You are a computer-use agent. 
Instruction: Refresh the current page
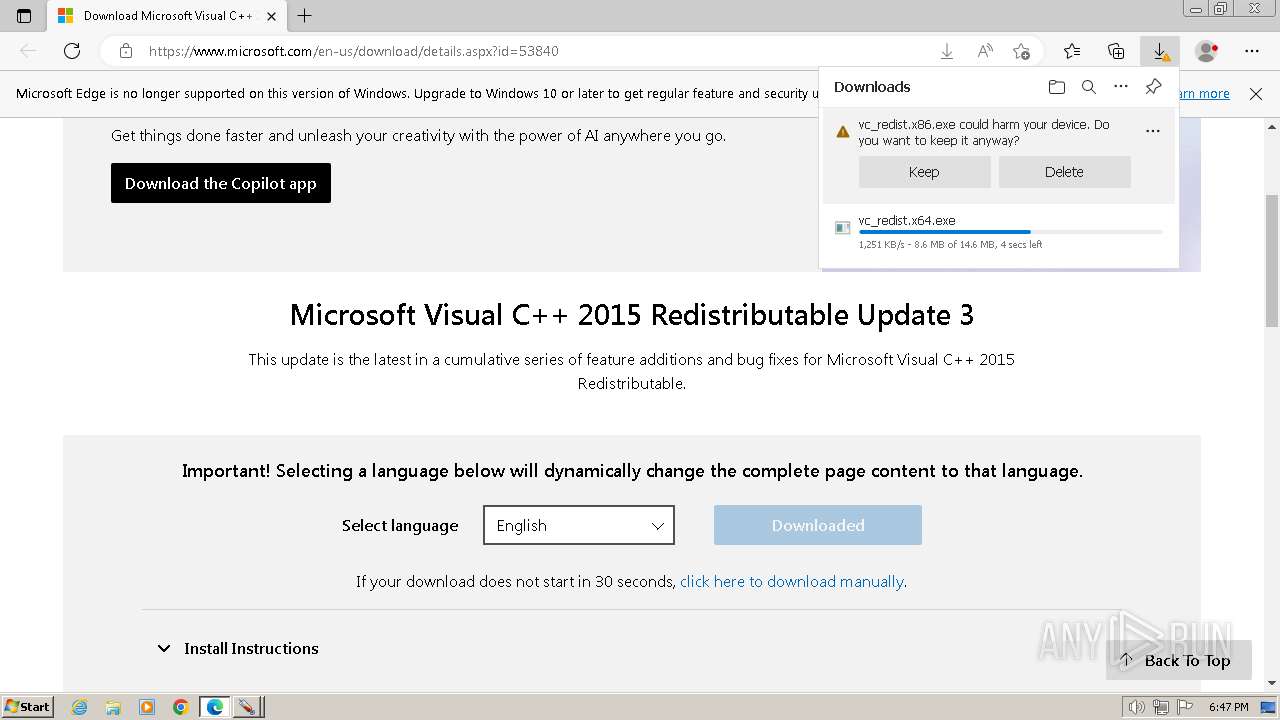(72, 51)
